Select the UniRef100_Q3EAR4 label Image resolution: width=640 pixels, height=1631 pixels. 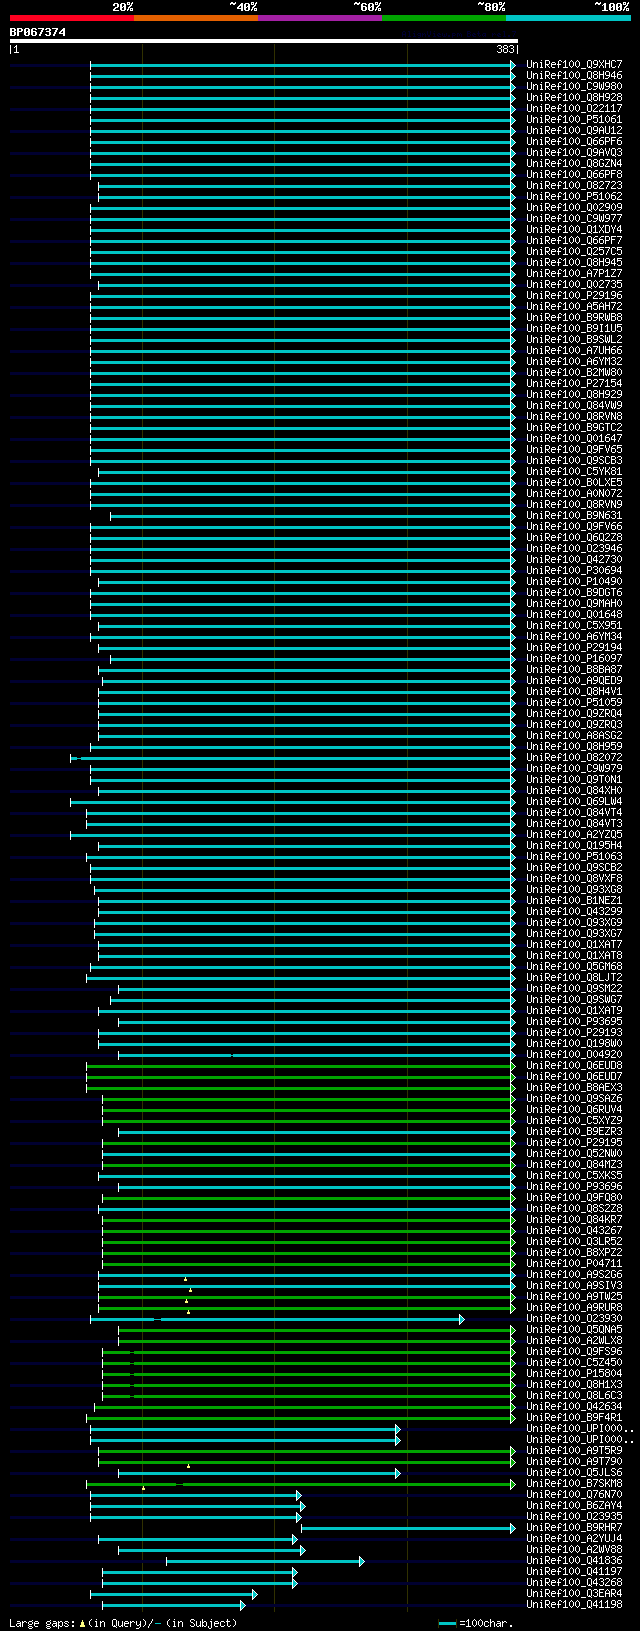[x=574, y=1593]
